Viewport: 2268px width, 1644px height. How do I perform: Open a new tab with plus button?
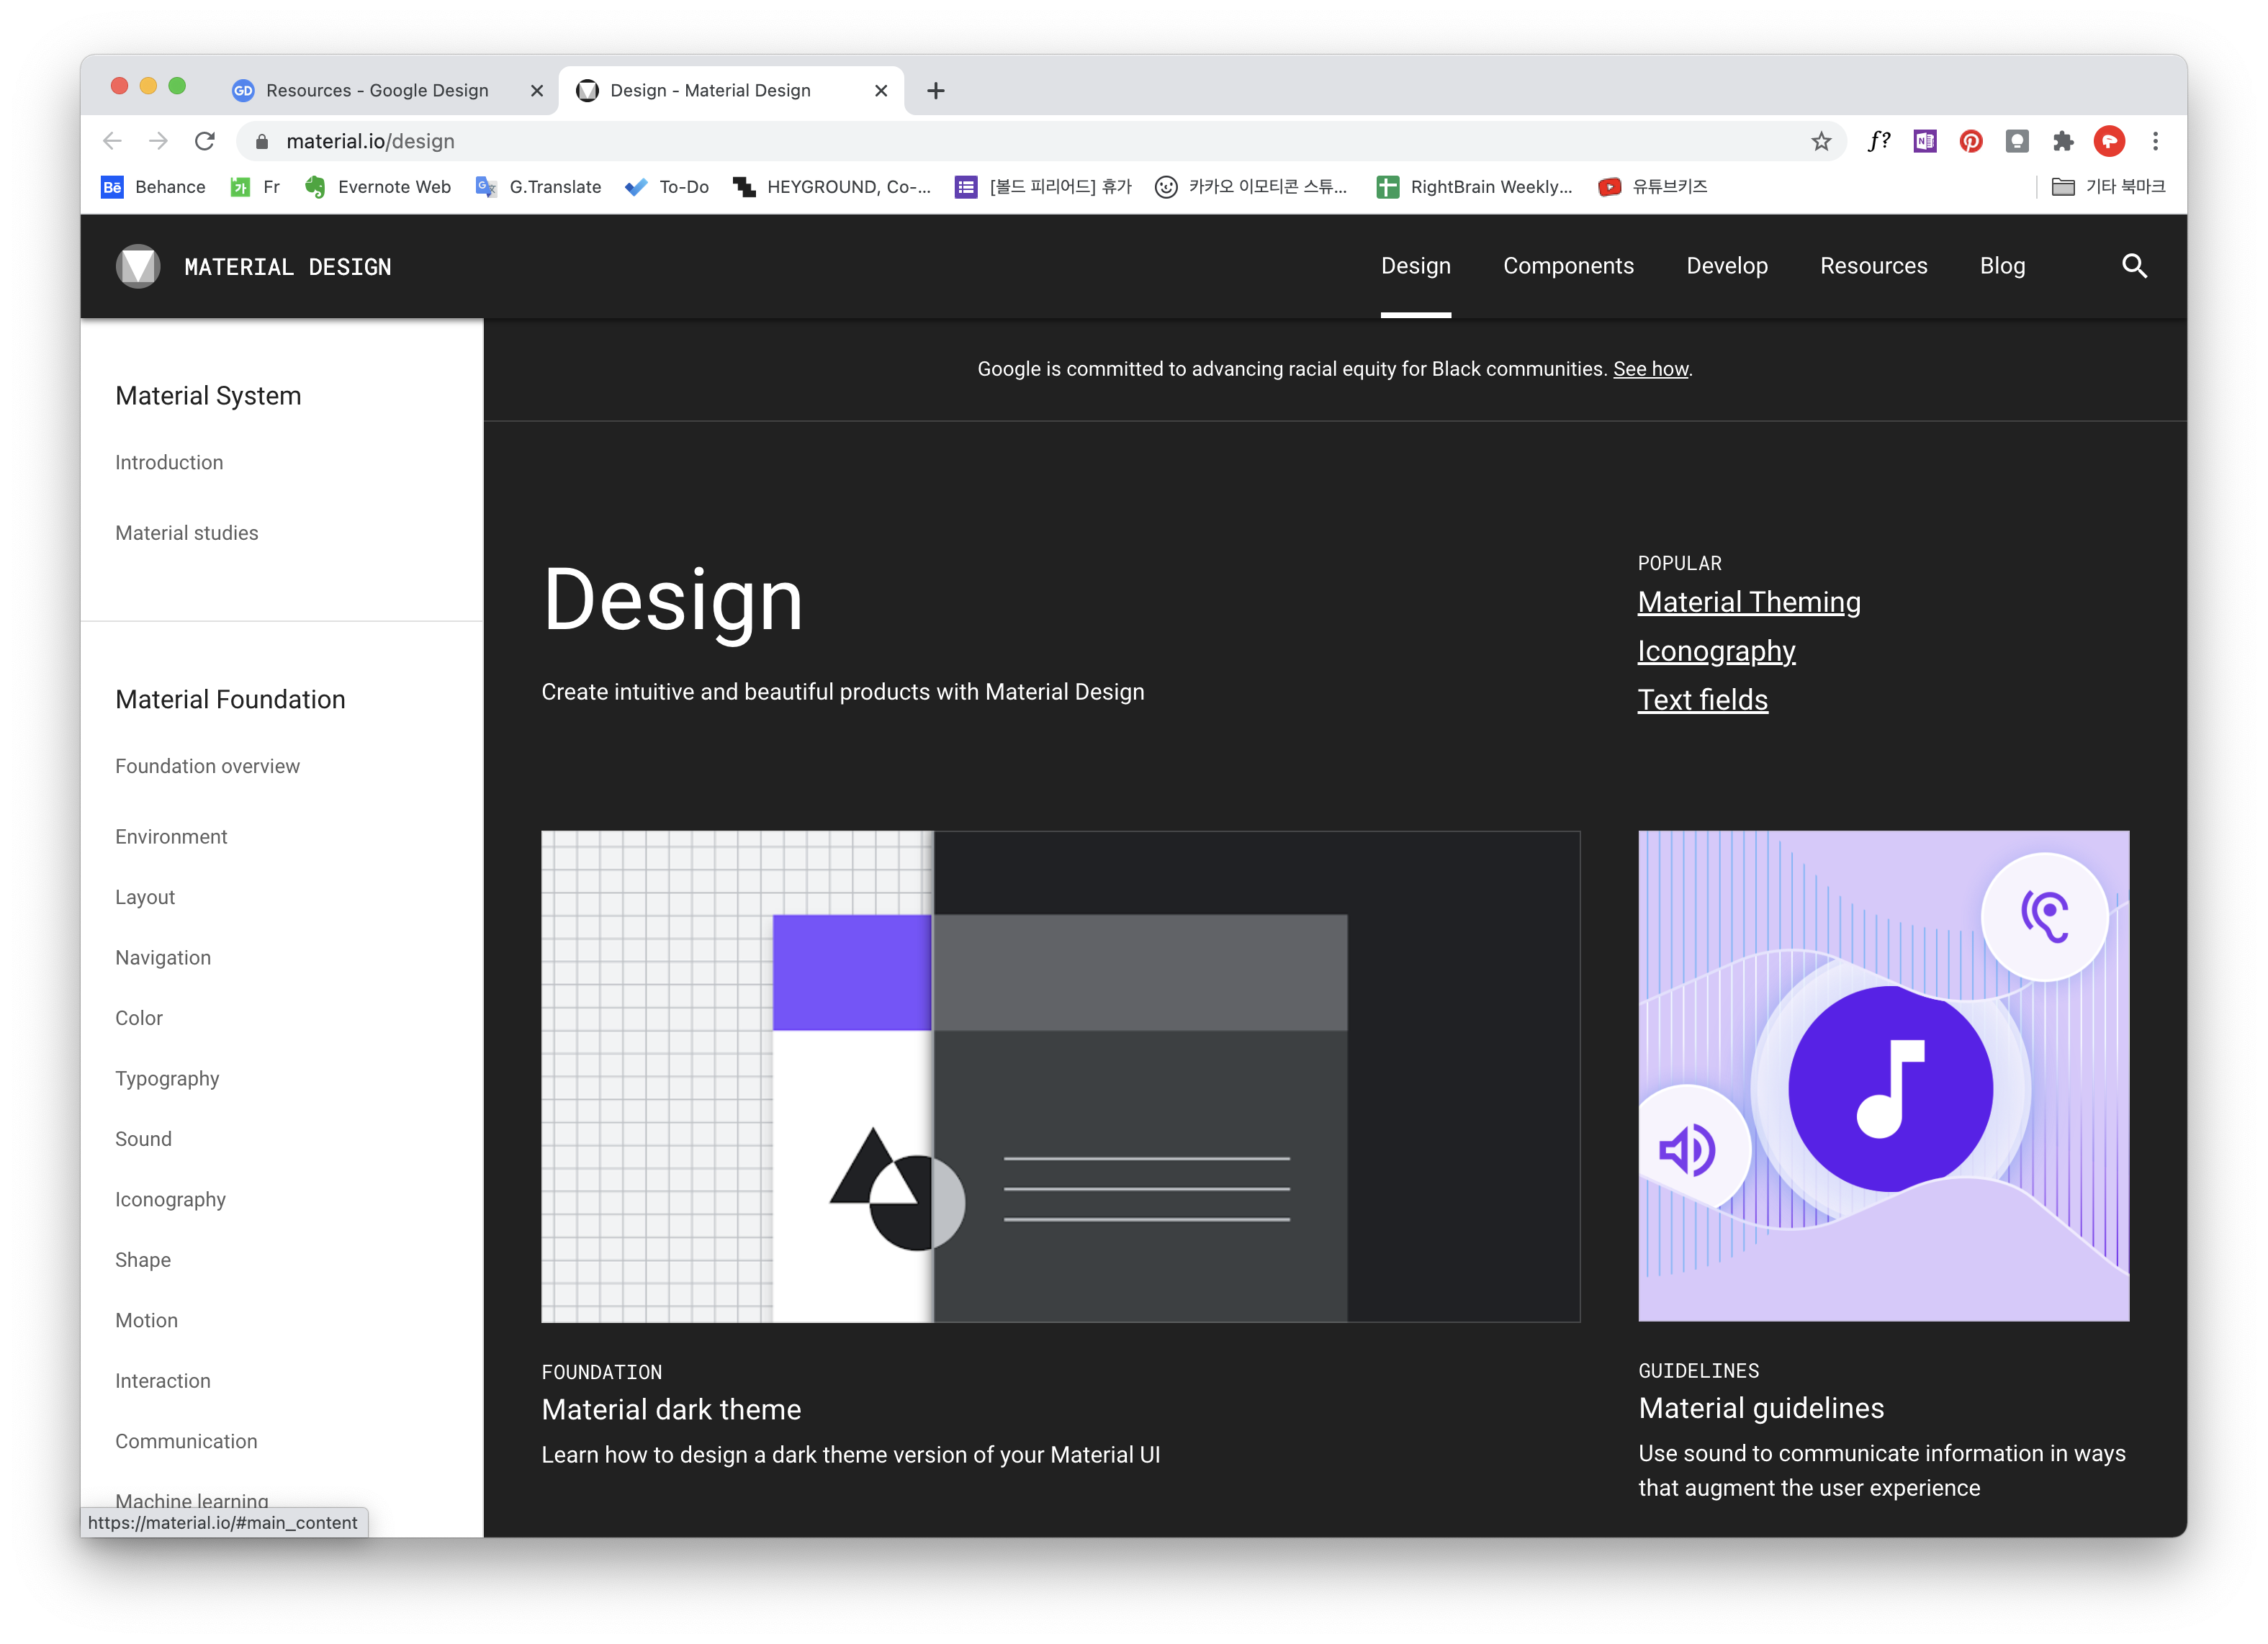click(935, 90)
